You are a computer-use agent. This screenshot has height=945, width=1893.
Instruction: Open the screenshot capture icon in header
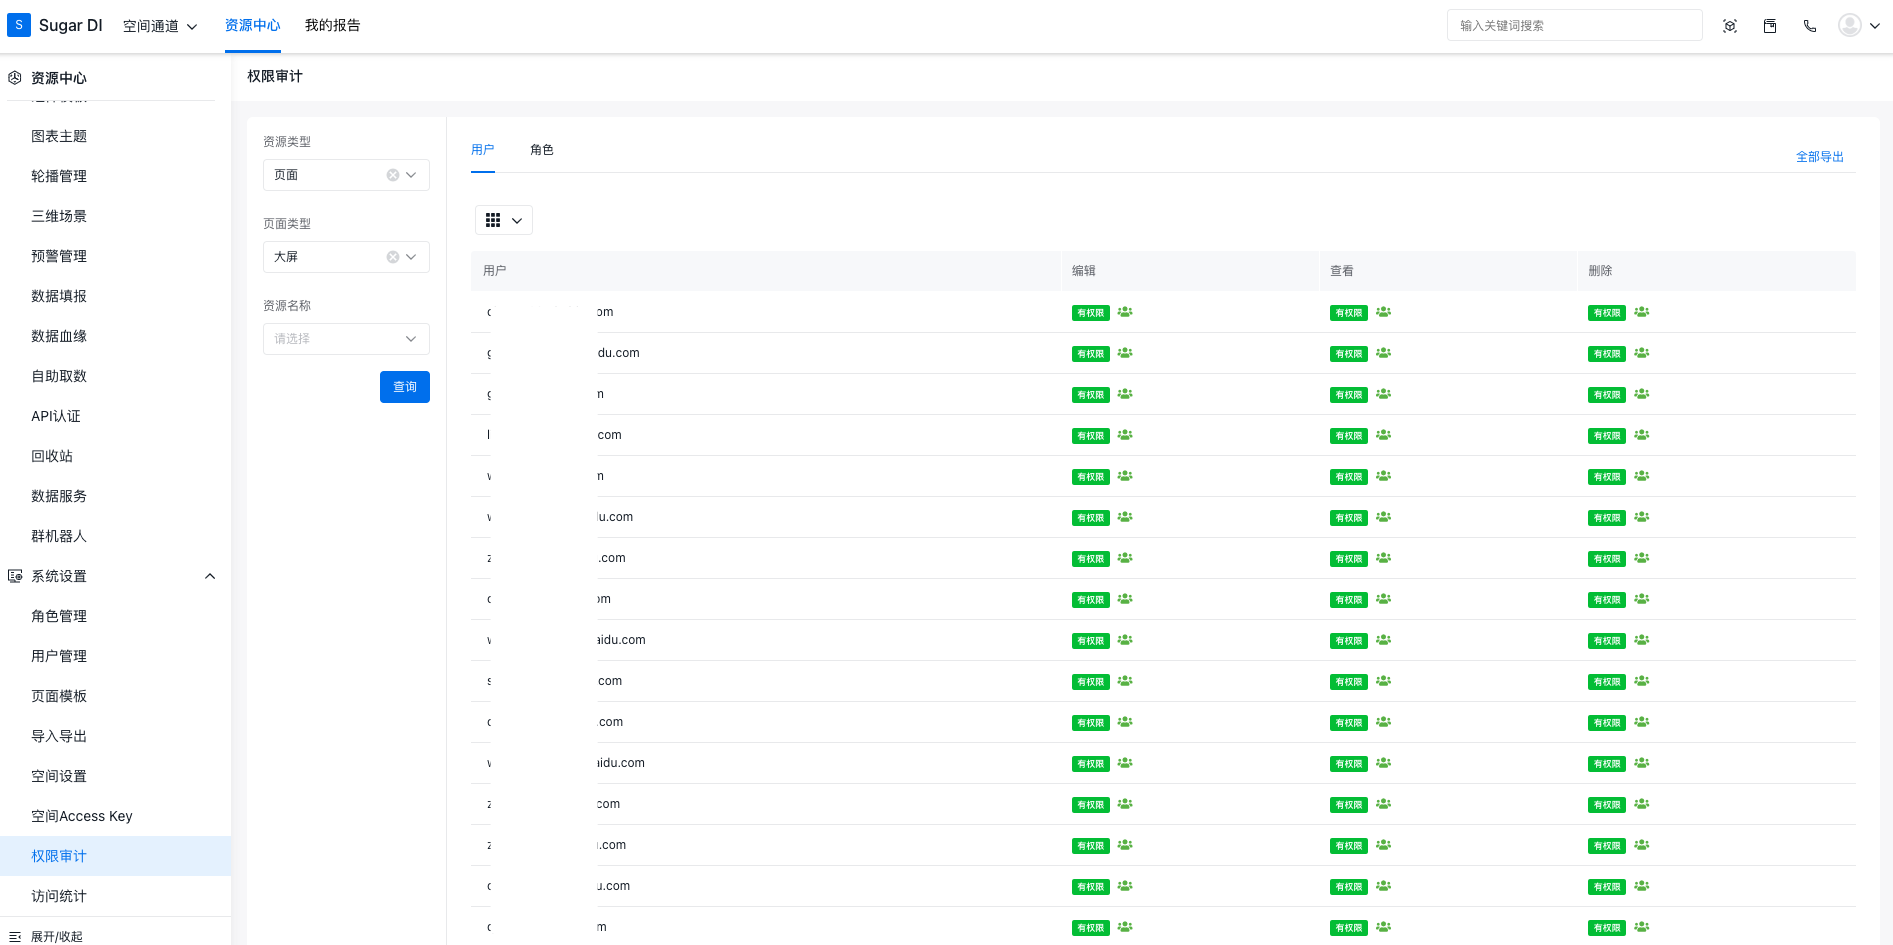point(1730,26)
